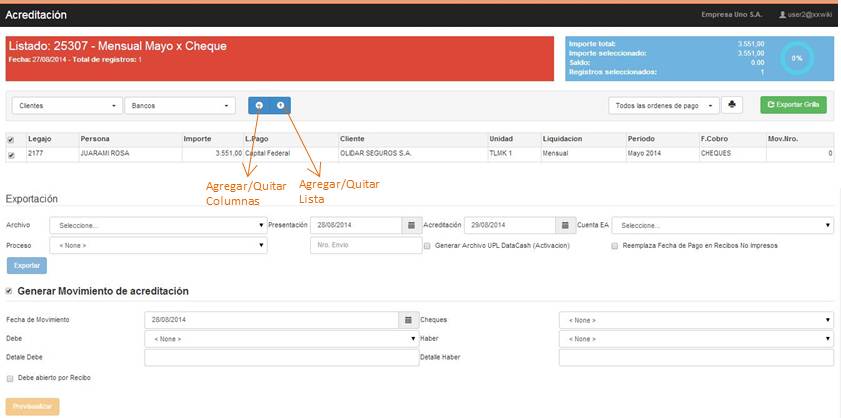Enable Generar Archivo UPL DataCash checkbox
Viewport: 841px width, 418px height.
point(427,245)
